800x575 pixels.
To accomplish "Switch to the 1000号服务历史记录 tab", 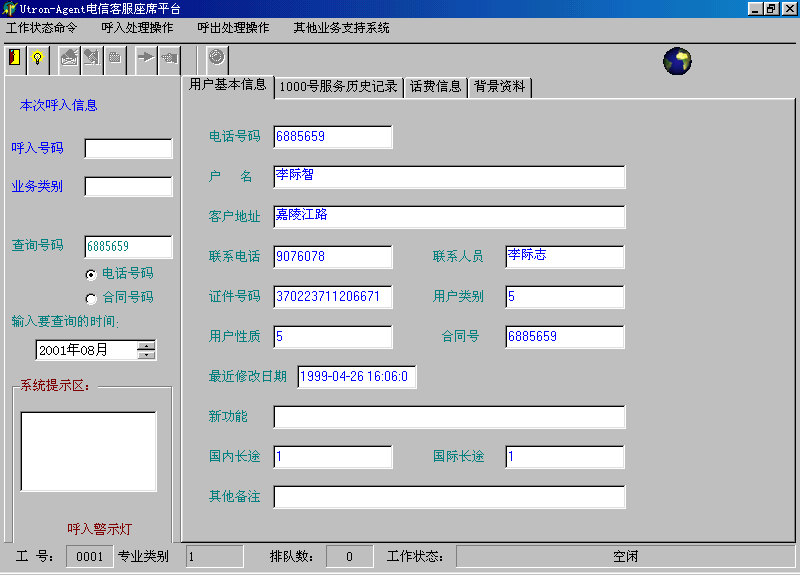I will pos(338,87).
